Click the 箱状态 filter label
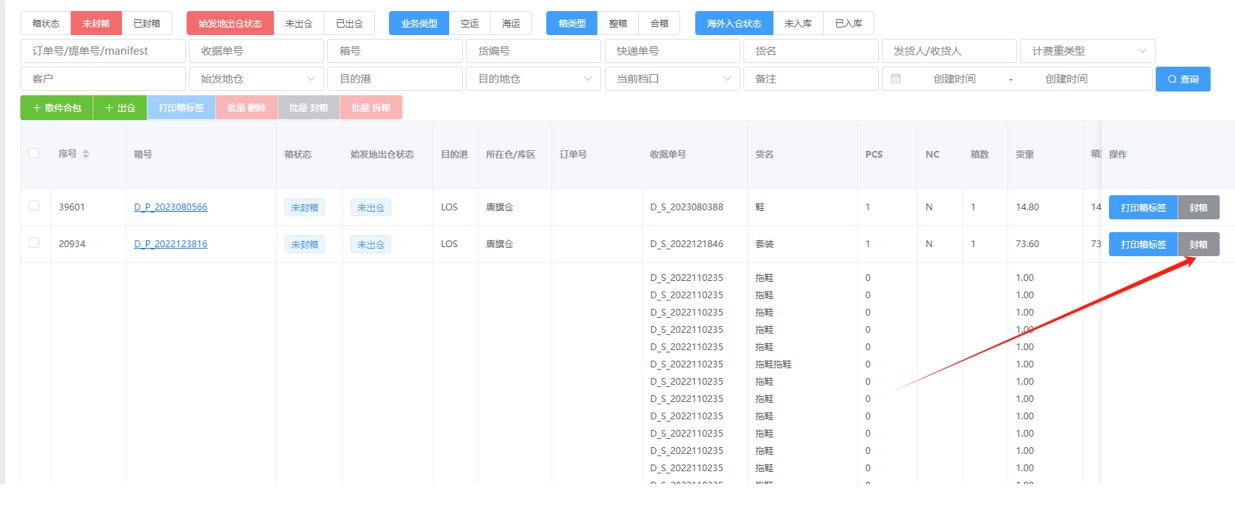This screenshot has height=509, width=1235. click(x=45, y=23)
